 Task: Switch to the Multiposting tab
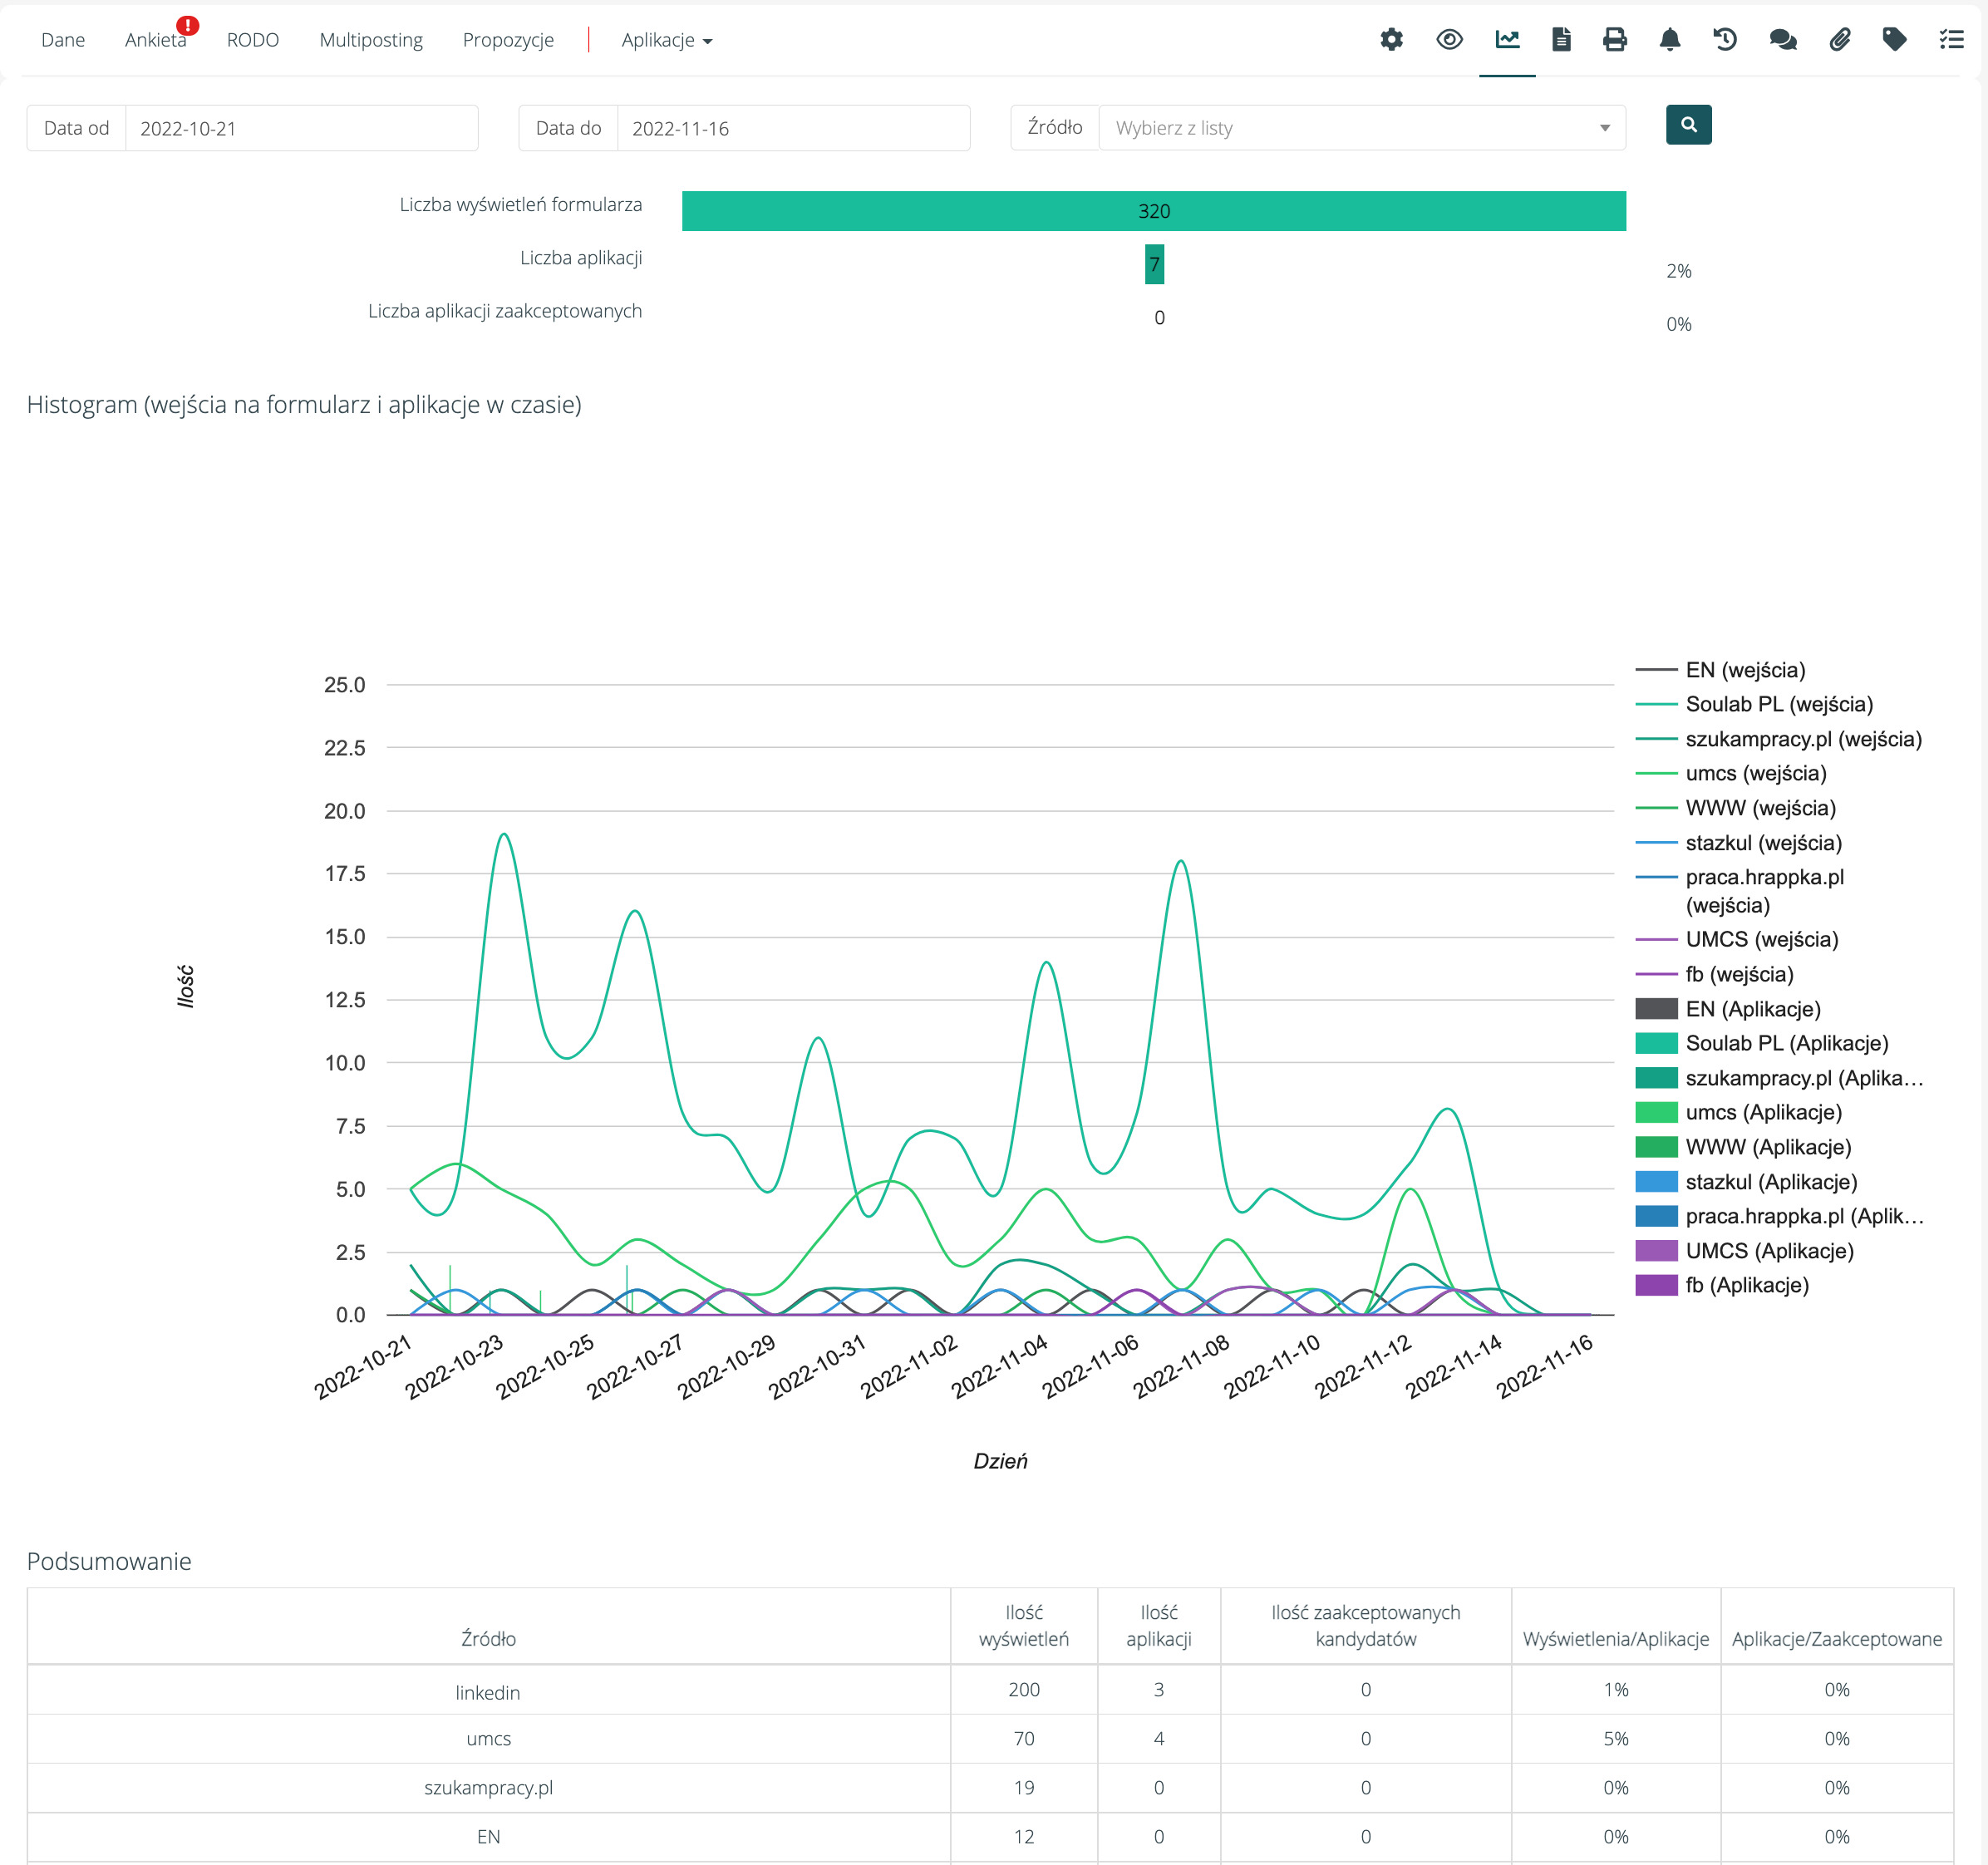click(x=371, y=40)
